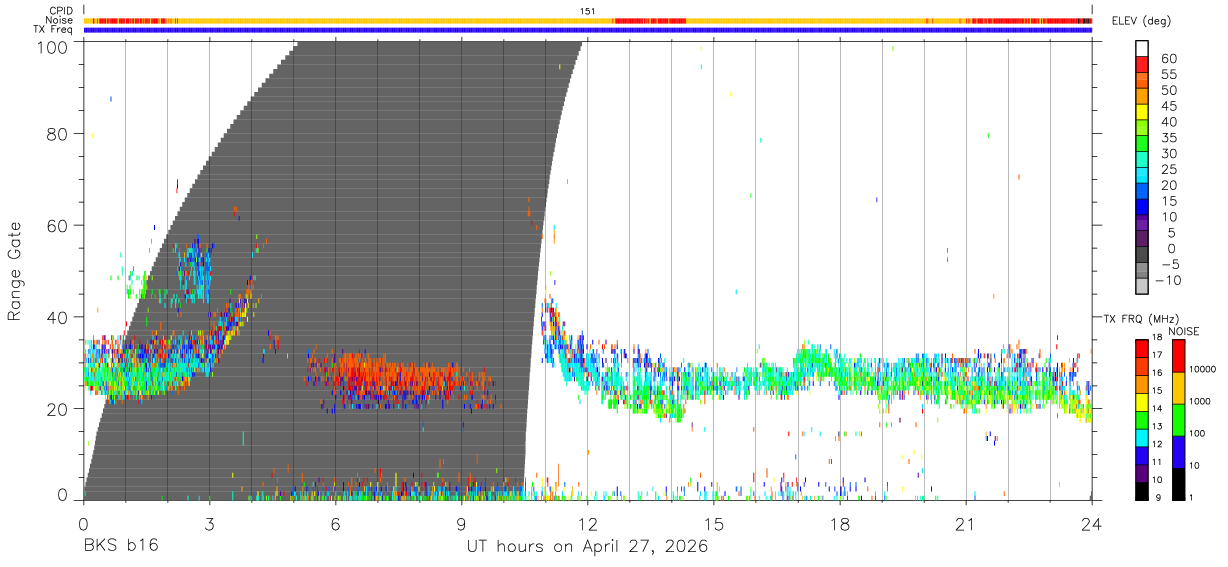Click the blue 10–100 NOISE colorbar segment
1228x567 pixels.
tap(1178, 451)
